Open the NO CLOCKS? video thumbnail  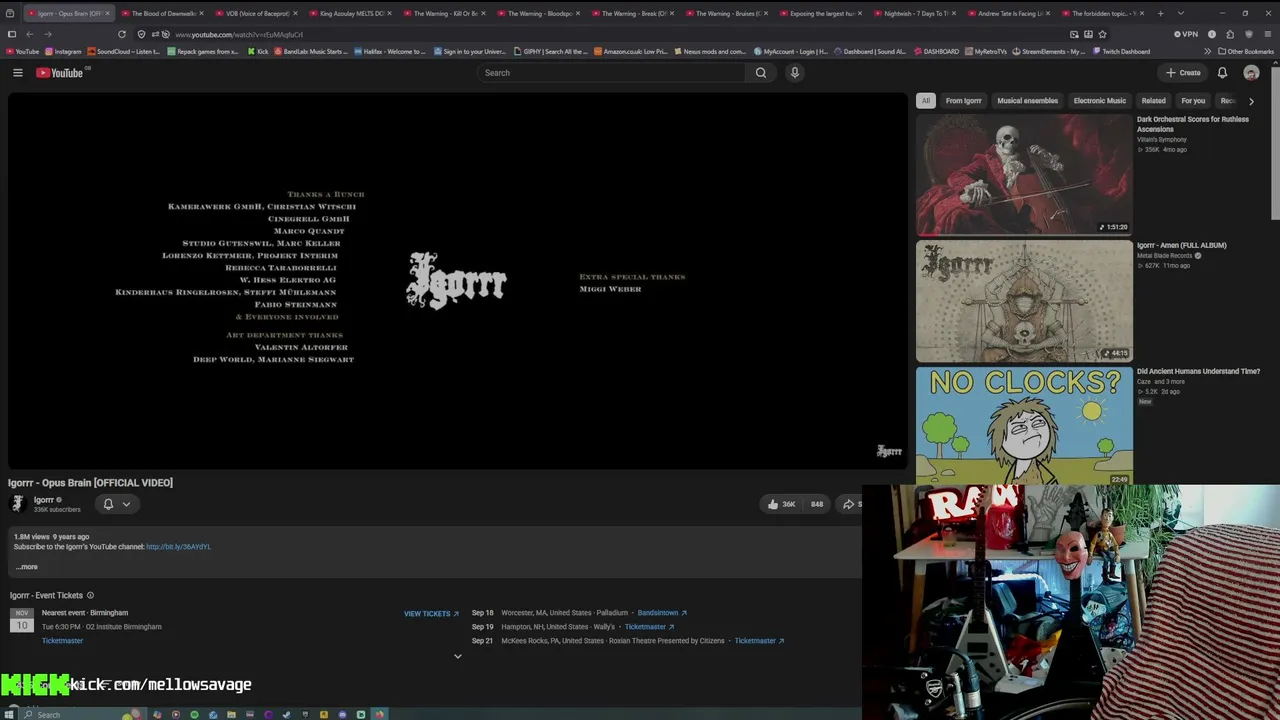pyautogui.click(x=1024, y=426)
